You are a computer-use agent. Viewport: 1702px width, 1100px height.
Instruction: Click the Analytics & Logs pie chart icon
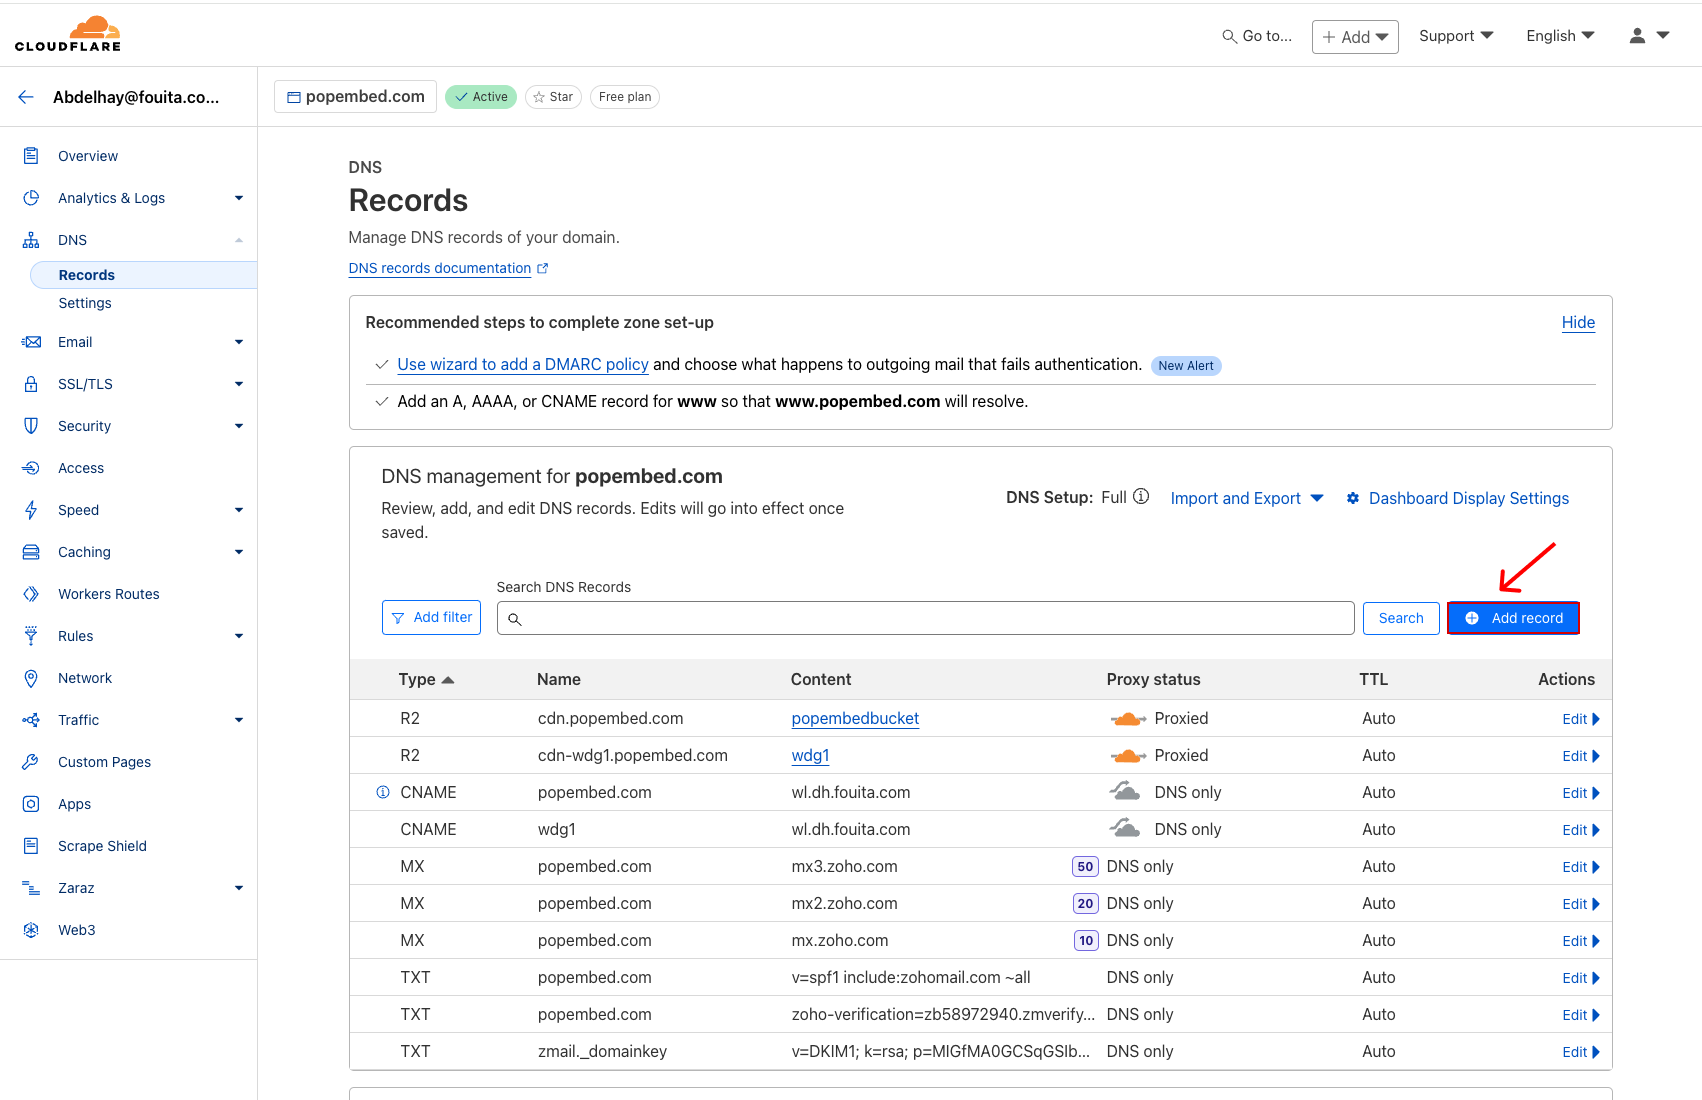(x=31, y=198)
